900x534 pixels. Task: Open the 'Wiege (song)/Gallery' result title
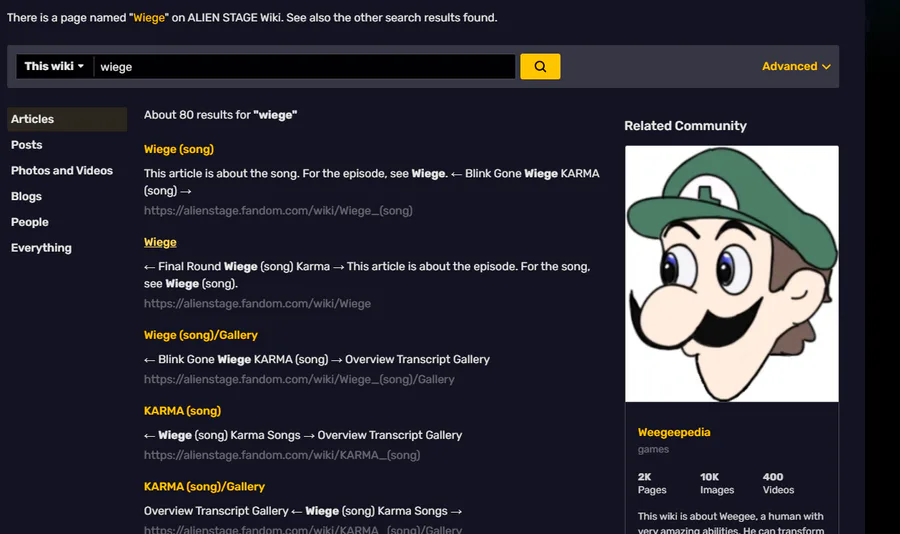(x=201, y=335)
